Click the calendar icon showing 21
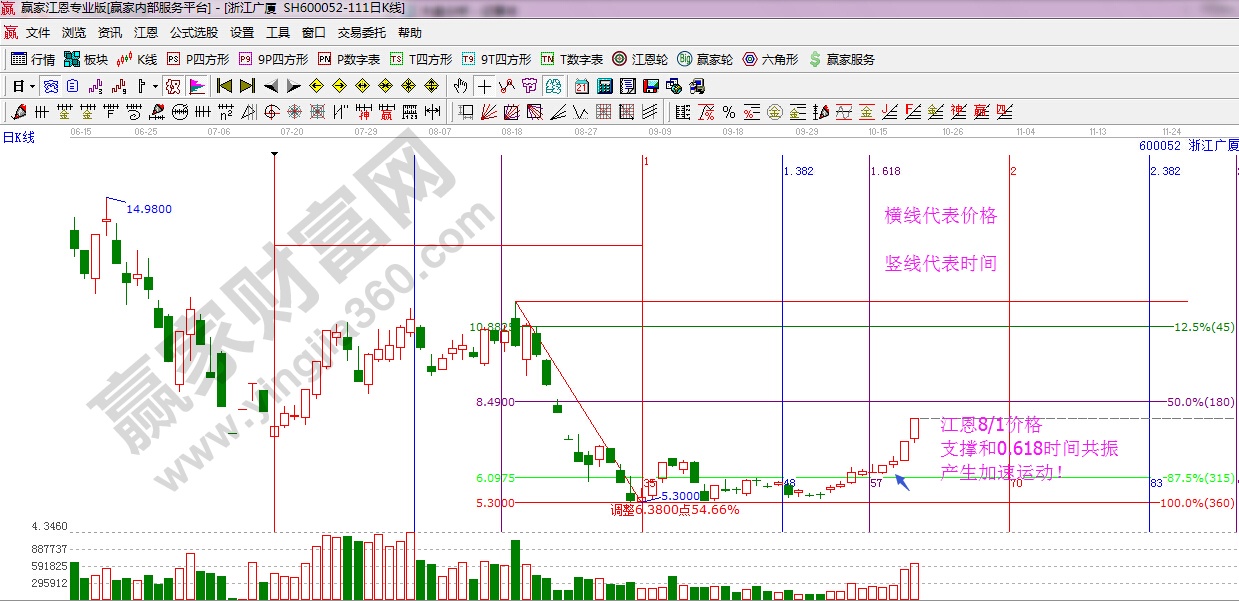 (581, 86)
